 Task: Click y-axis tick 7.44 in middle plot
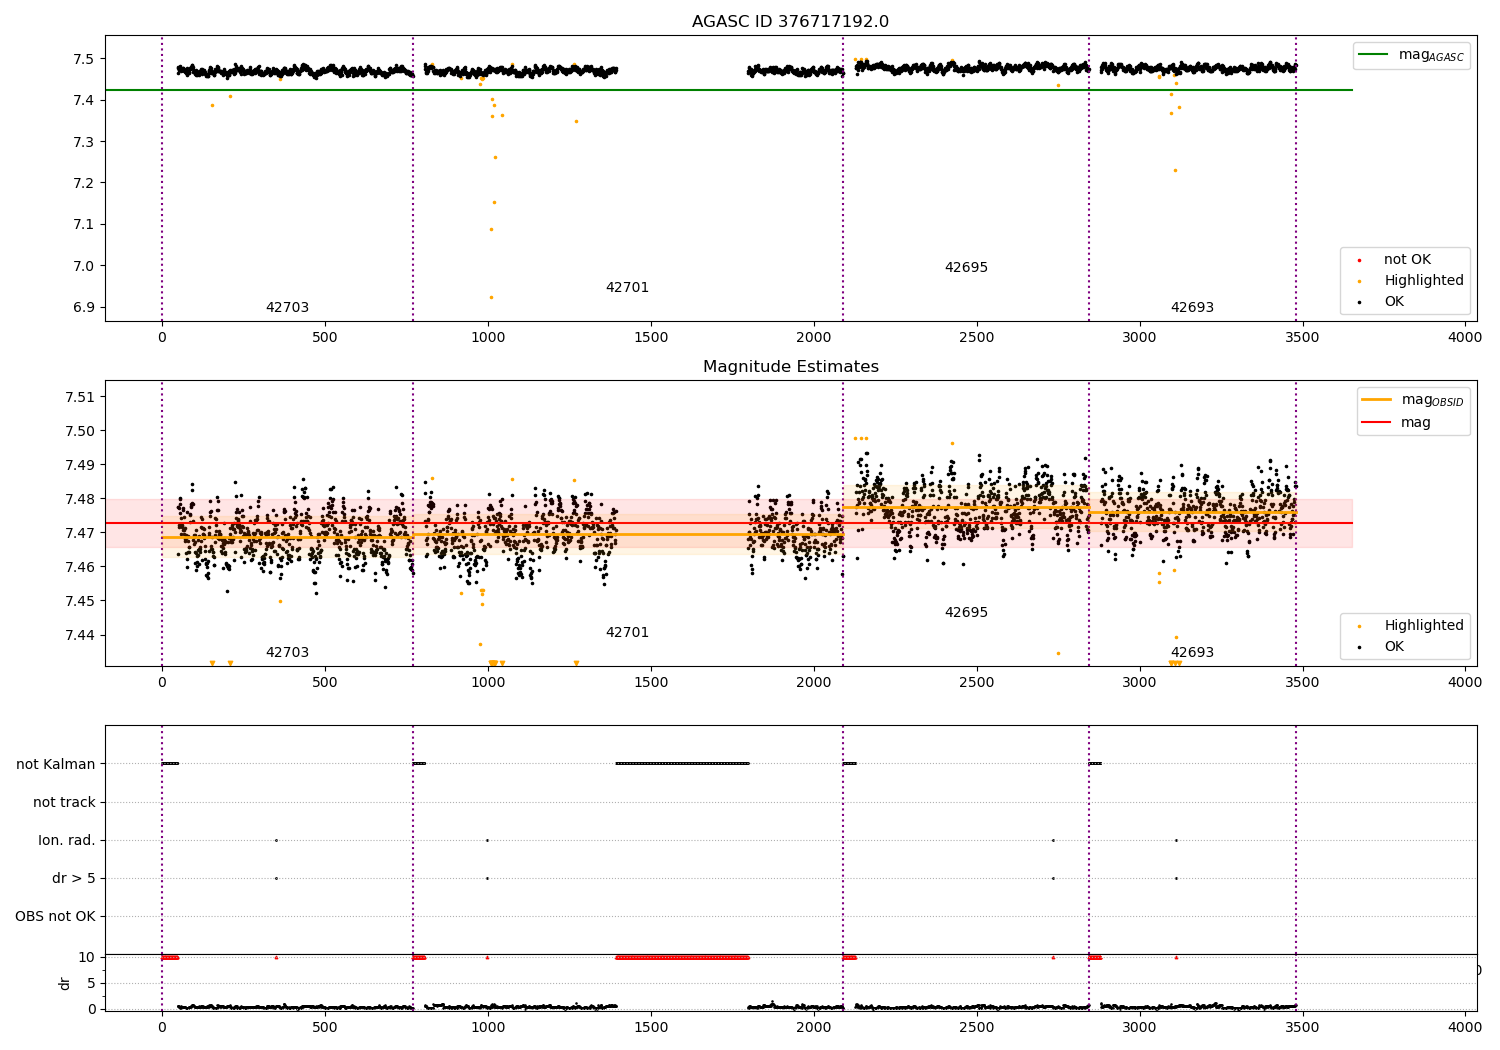(x=81, y=636)
